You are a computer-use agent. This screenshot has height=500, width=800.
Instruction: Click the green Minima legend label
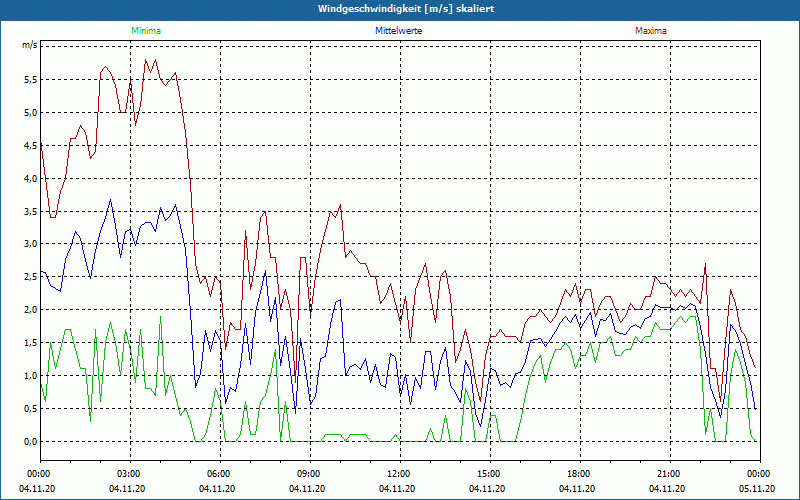coord(146,31)
